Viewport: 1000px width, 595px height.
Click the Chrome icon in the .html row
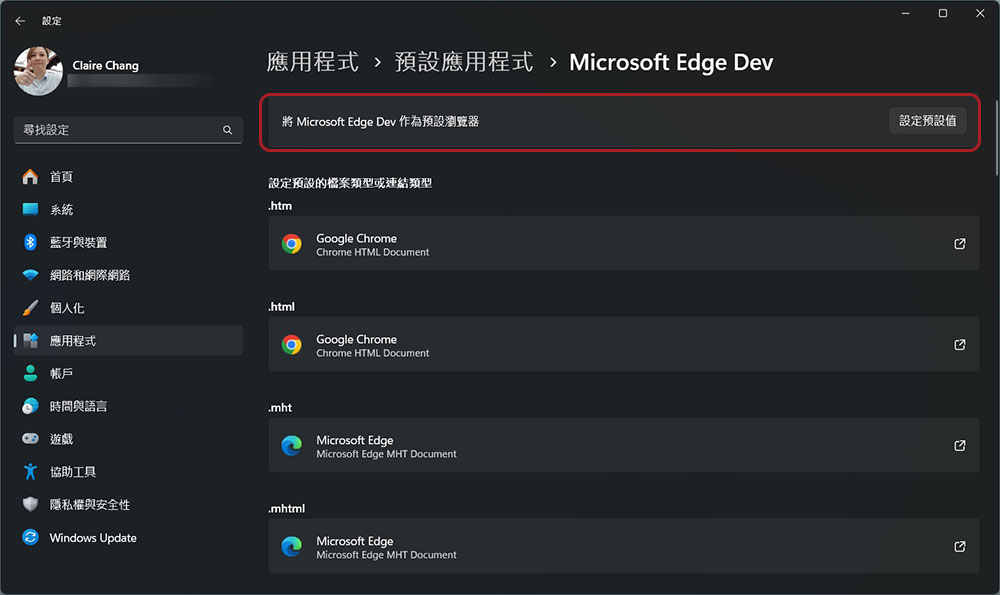(x=291, y=344)
